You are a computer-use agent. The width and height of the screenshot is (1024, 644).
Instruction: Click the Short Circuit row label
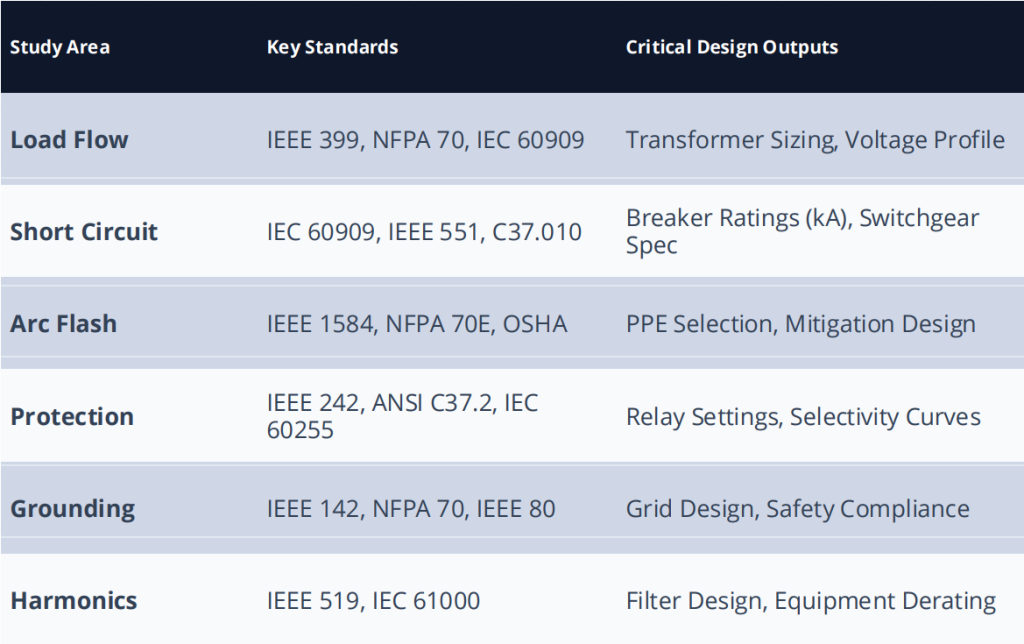click(84, 232)
